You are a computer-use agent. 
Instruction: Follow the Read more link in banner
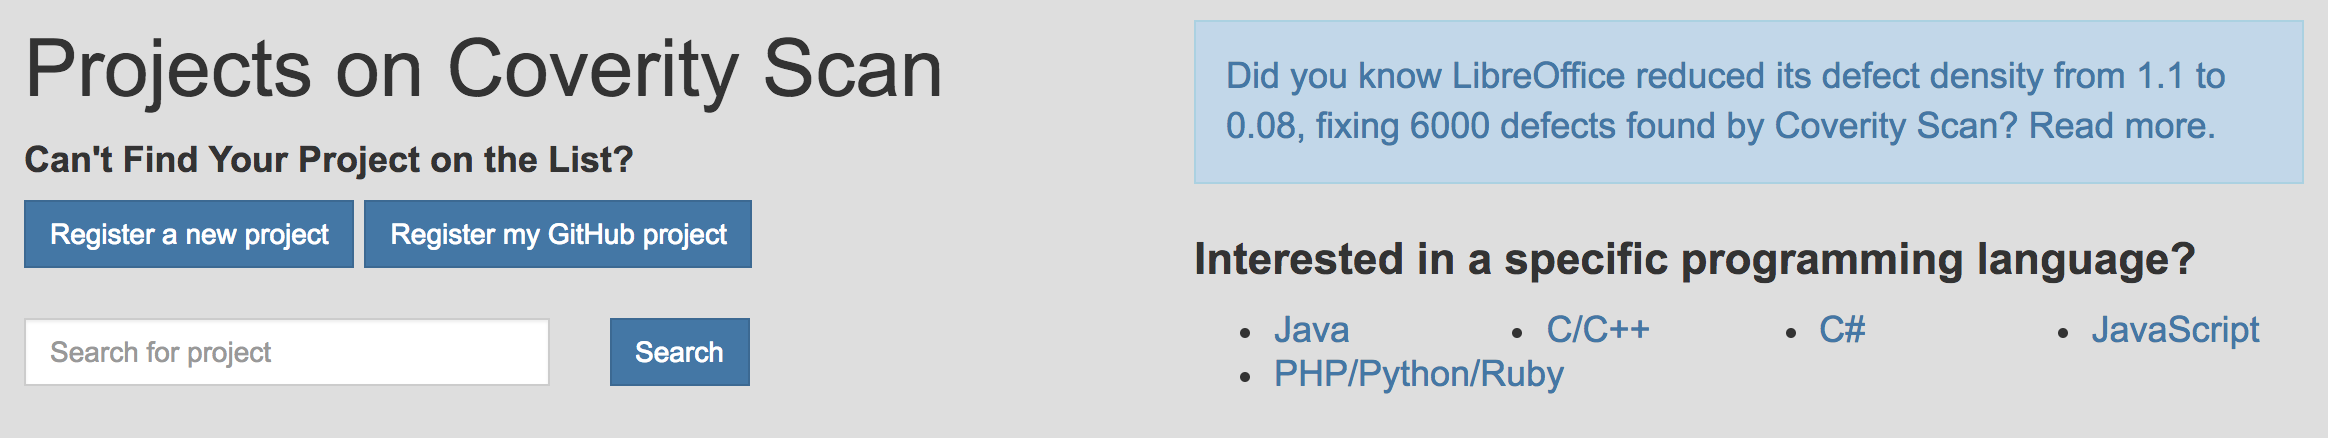pos(2122,126)
